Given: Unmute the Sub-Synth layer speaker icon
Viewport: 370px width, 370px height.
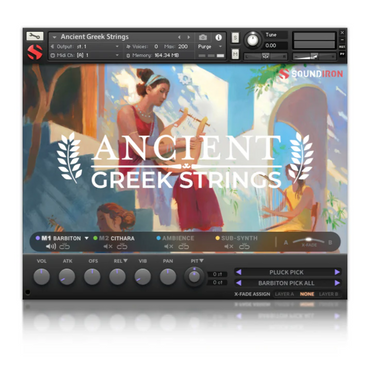Looking at the screenshot, I should pyautogui.click(x=228, y=247).
